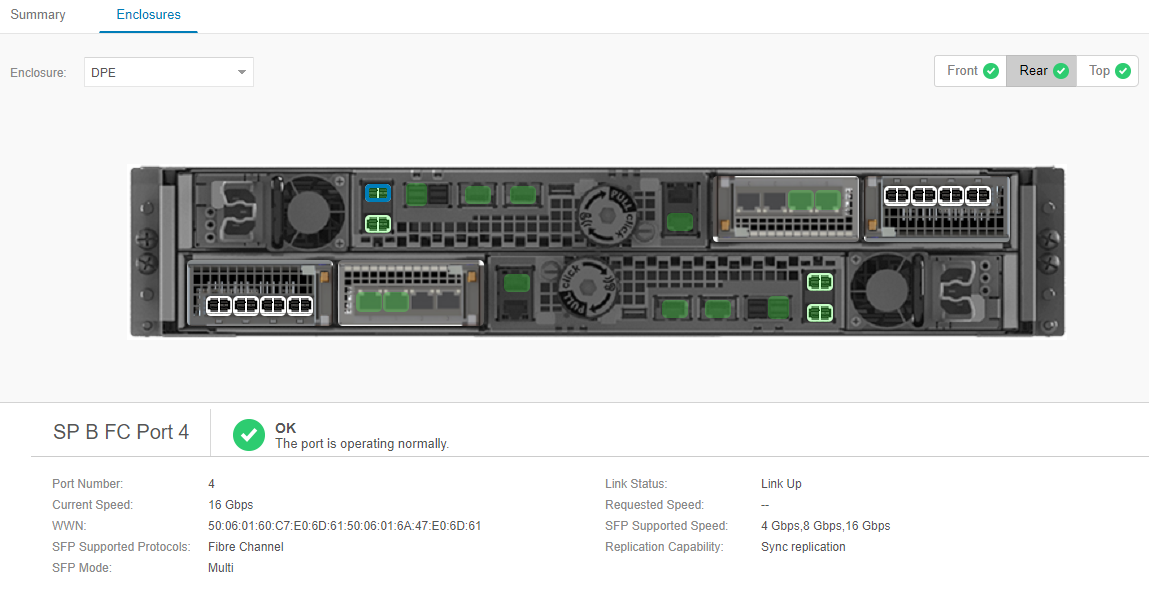The height and width of the screenshot is (598, 1149).
Task: Select the upper FC port on the lower SP
Action: pos(820,281)
